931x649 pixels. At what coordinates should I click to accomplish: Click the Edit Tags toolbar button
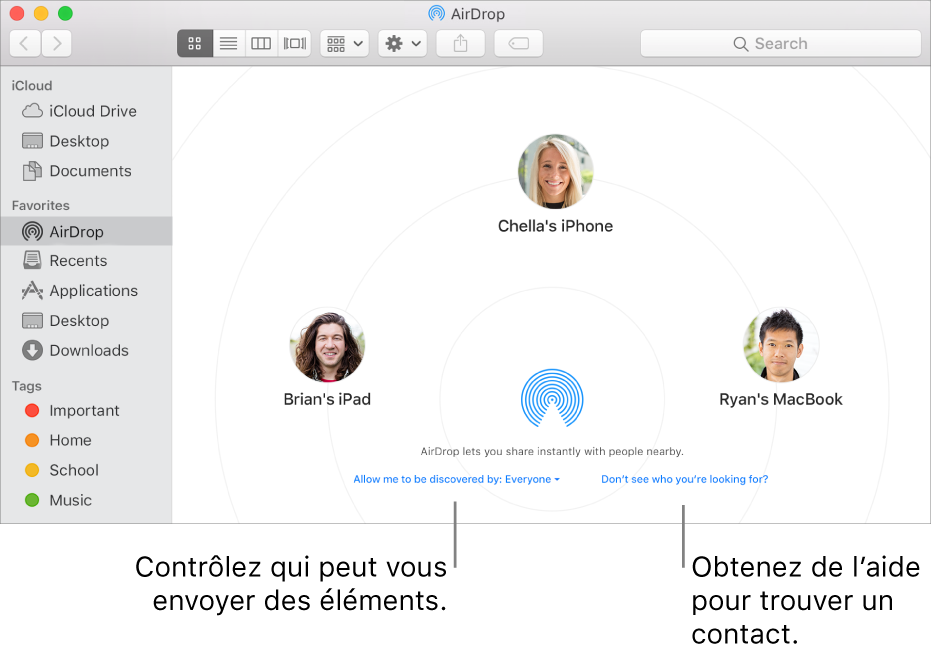point(518,43)
